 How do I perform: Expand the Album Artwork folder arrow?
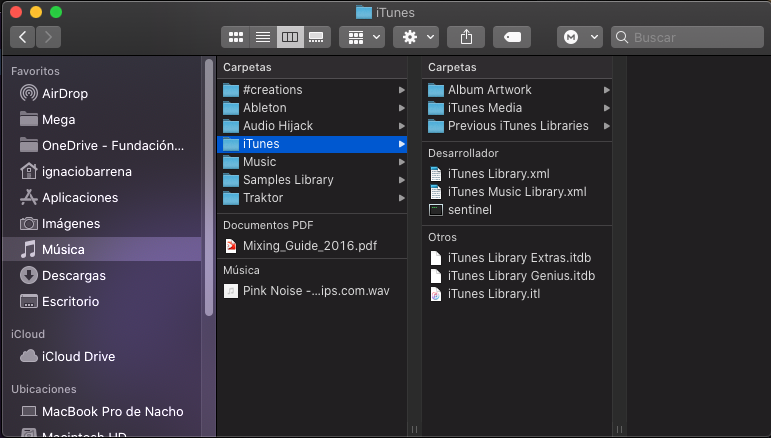click(607, 90)
